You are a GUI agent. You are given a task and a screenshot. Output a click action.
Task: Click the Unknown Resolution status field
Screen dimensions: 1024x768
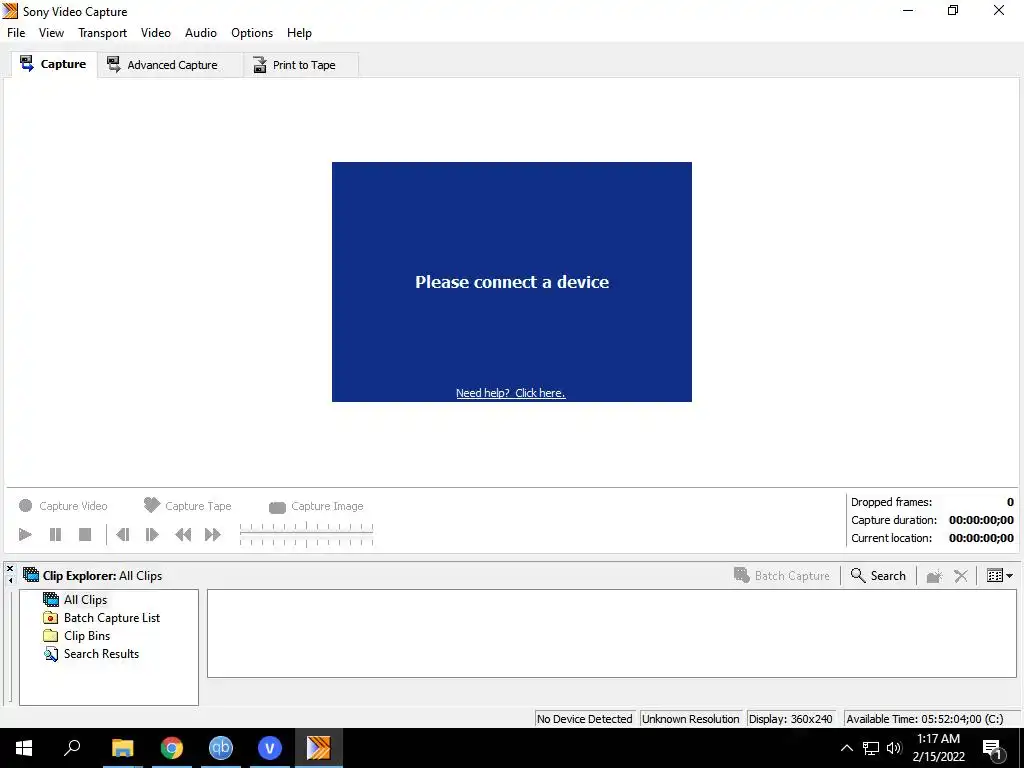tap(690, 718)
